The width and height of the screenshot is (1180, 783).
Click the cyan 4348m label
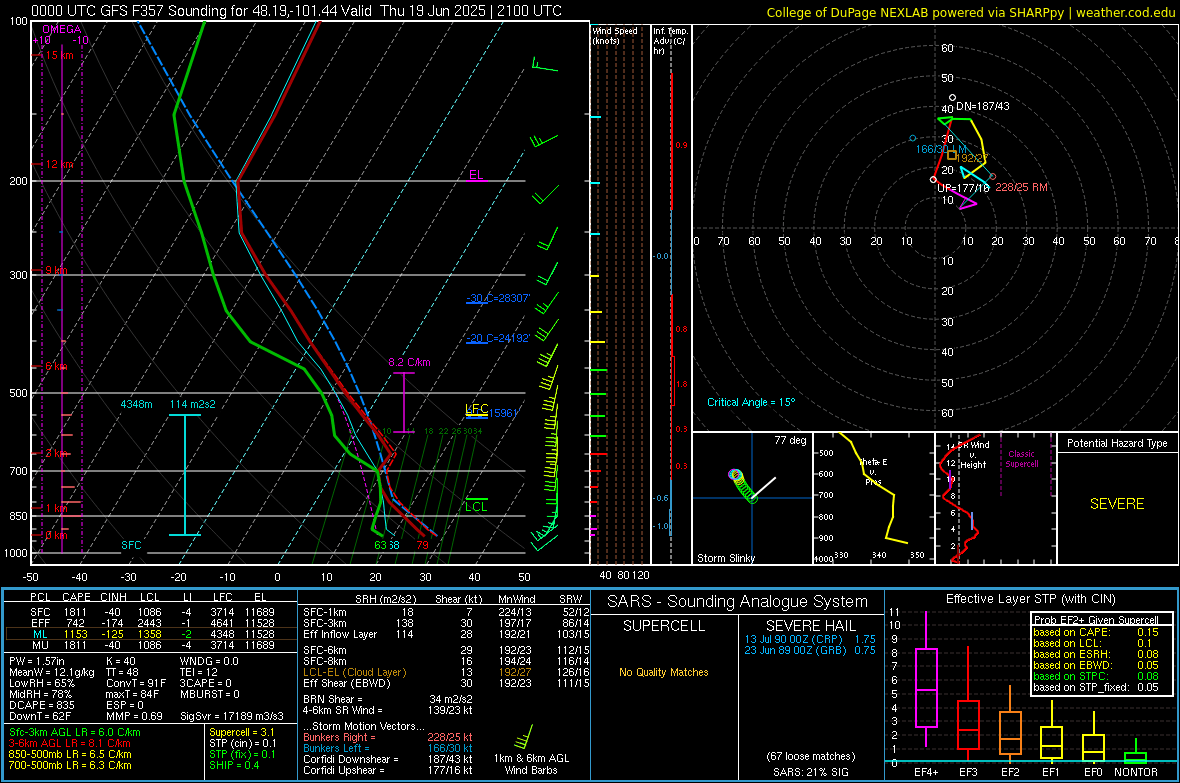pos(136,404)
